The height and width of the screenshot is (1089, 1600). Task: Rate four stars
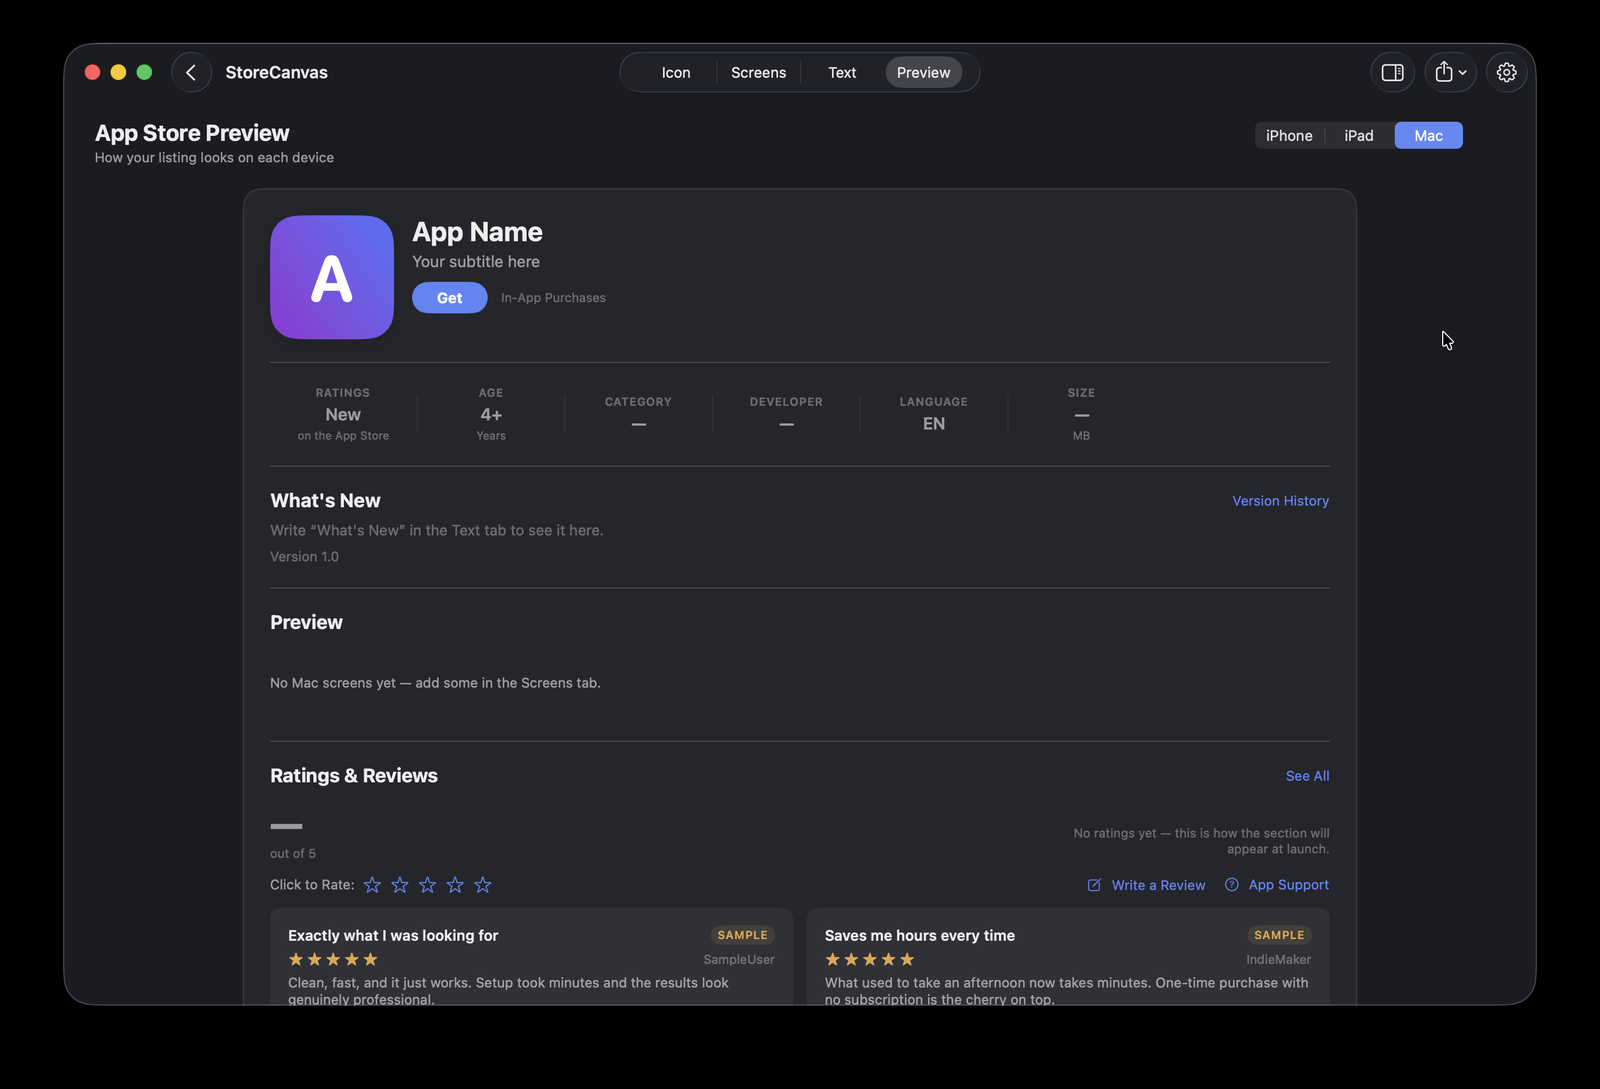click(x=455, y=885)
